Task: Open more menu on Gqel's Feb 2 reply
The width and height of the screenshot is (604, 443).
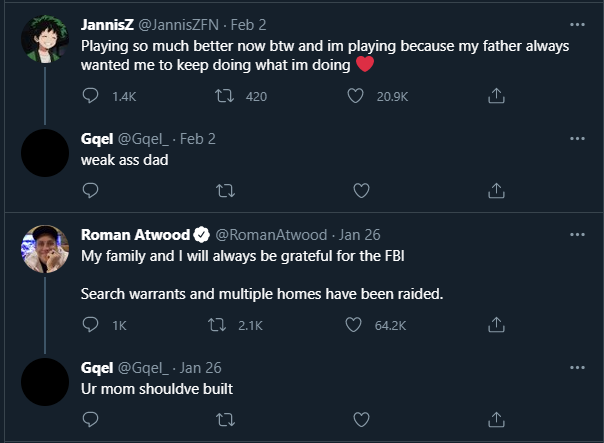Action: pos(577,139)
